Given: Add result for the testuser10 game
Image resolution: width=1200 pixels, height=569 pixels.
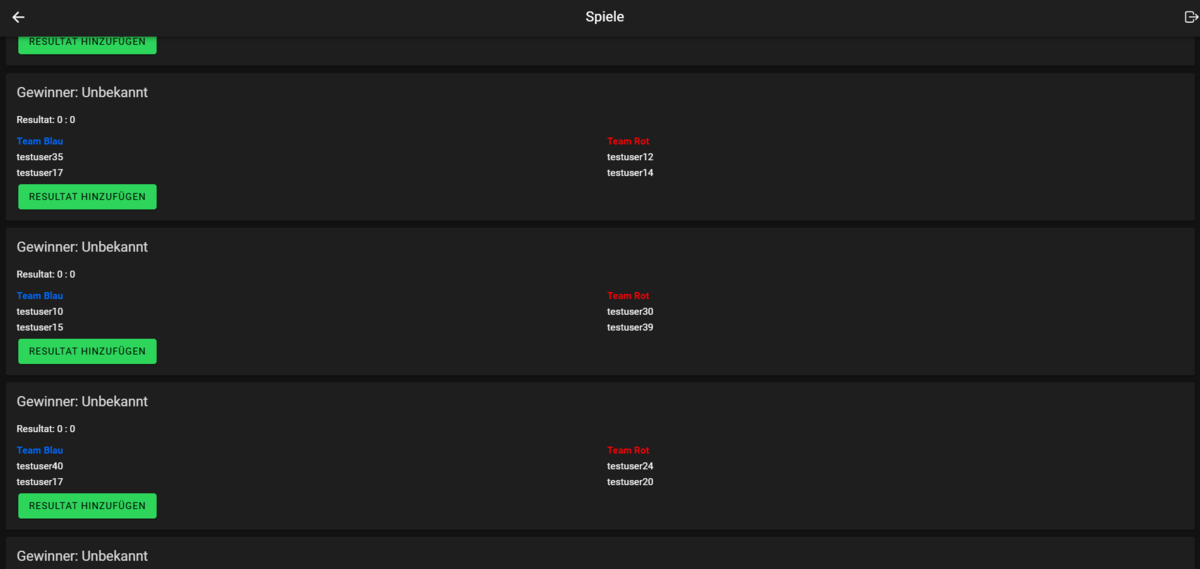Looking at the screenshot, I should click(x=87, y=351).
